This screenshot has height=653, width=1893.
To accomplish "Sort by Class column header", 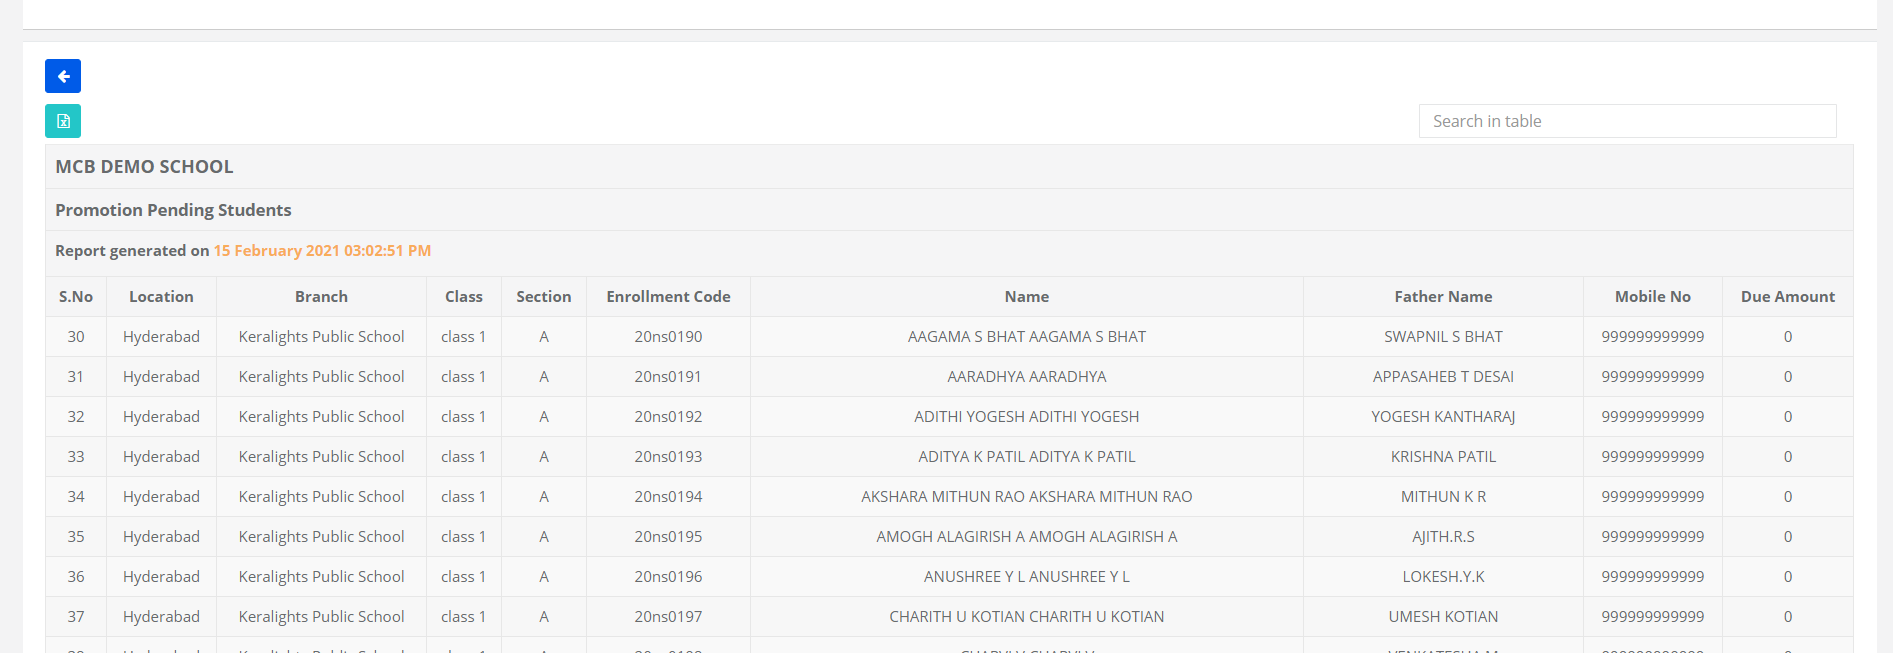I will [x=464, y=297].
